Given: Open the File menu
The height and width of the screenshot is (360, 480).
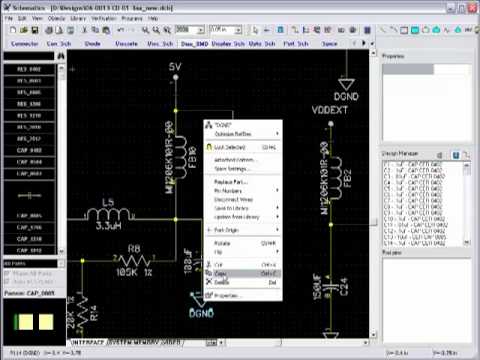Looking at the screenshot, I should (9, 18).
